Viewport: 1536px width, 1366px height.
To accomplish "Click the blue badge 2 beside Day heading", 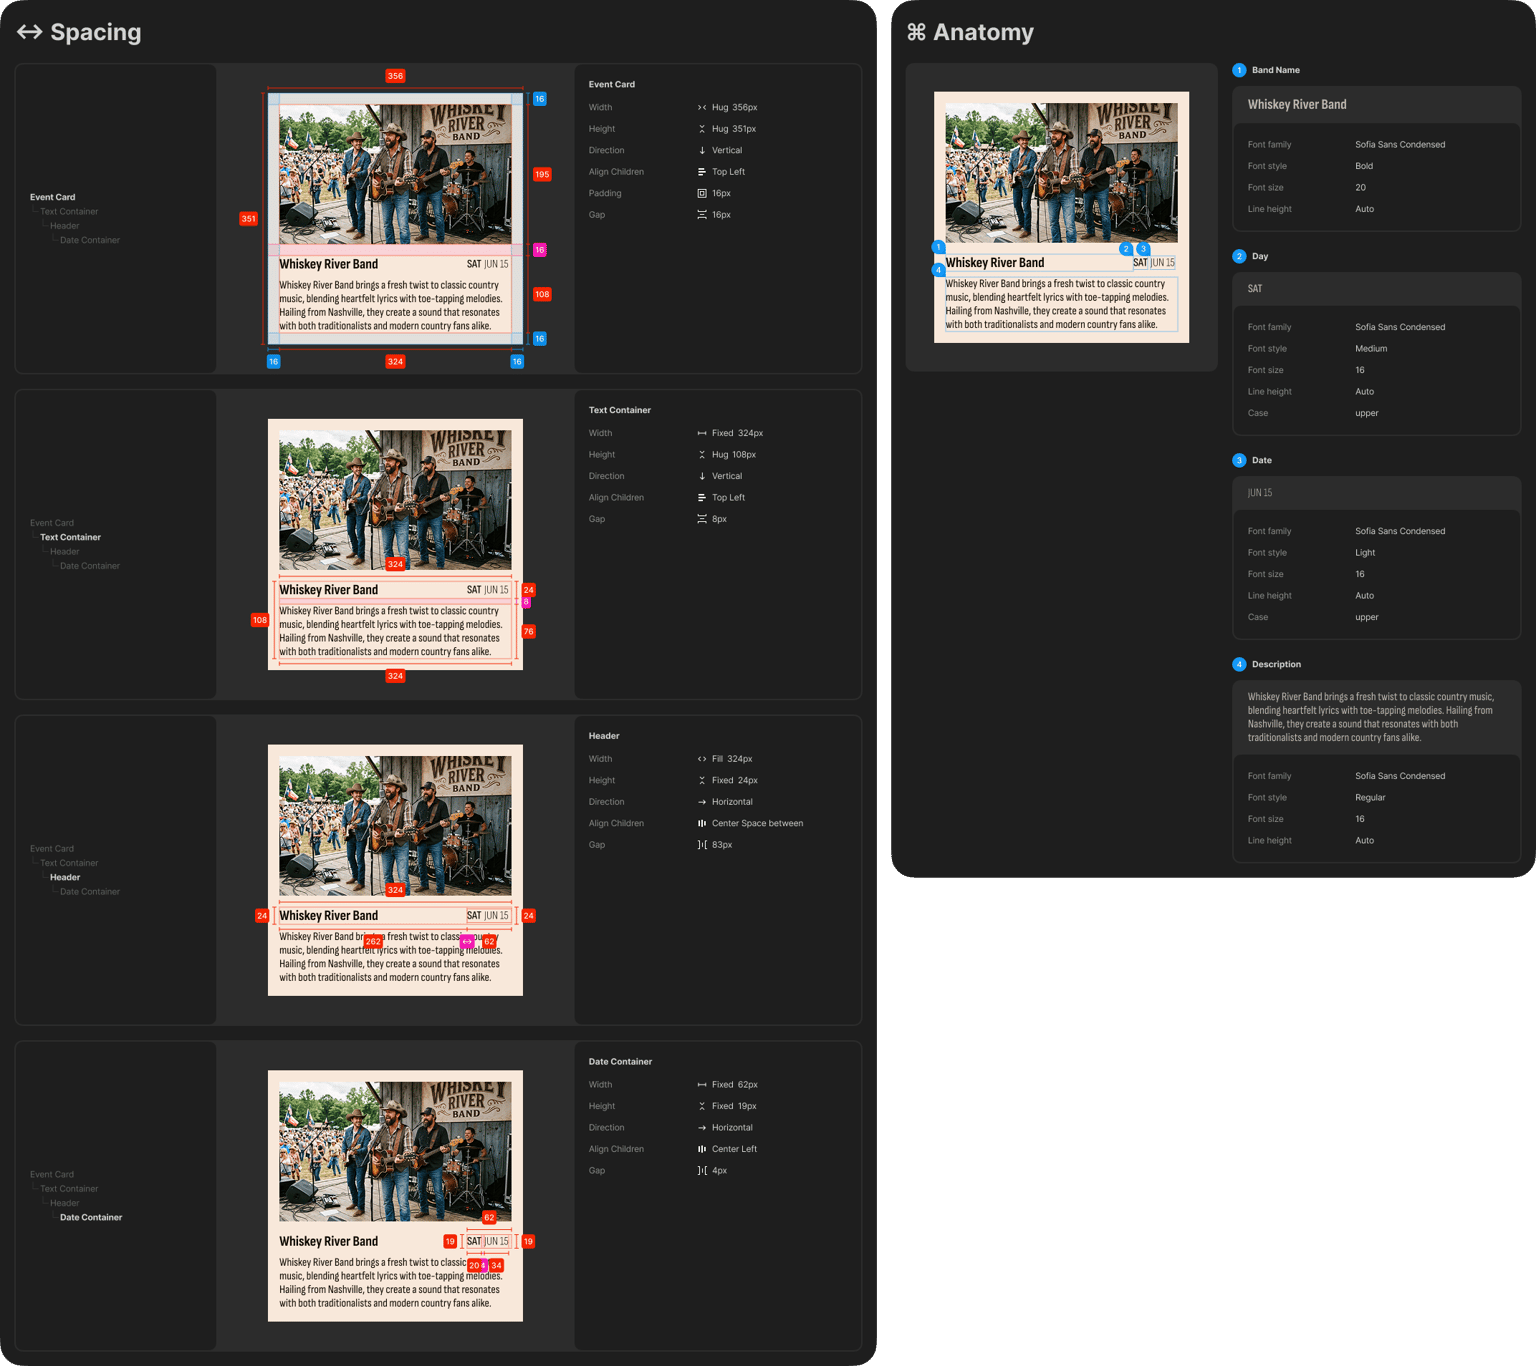I will (x=1239, y=256).
